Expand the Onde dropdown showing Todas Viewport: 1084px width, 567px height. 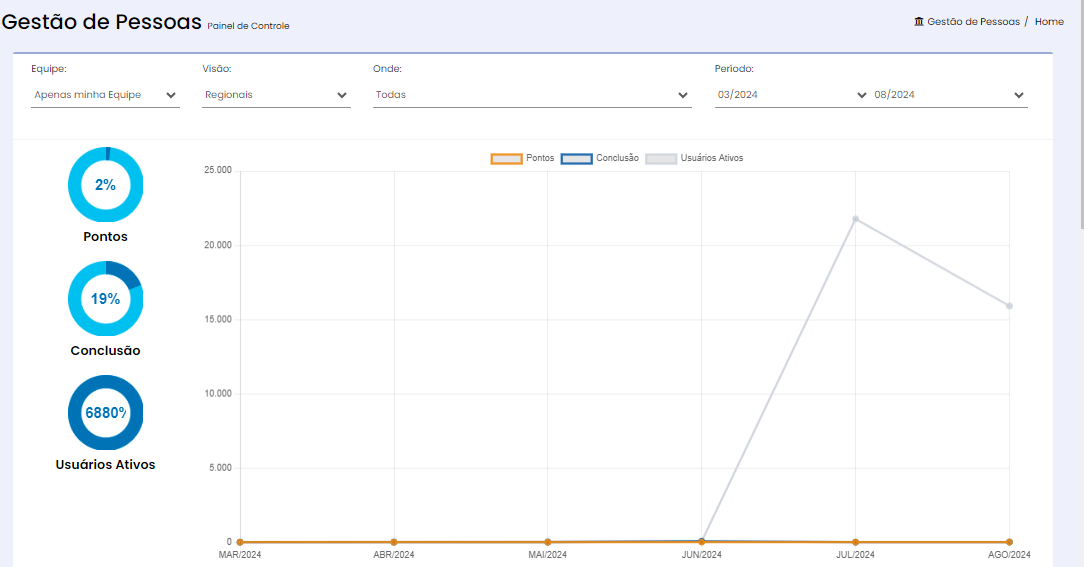pyautogui.click(x=532, y=95)
